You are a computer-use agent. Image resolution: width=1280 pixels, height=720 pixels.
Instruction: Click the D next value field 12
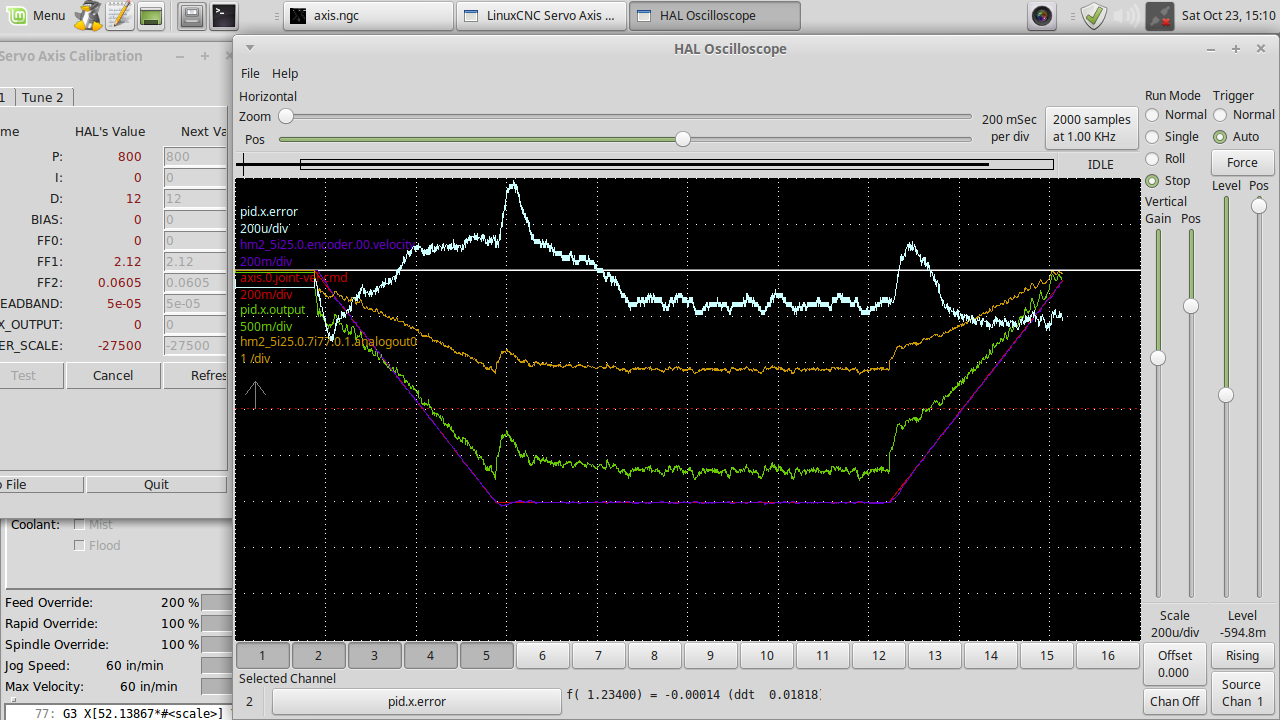[195, 199]
